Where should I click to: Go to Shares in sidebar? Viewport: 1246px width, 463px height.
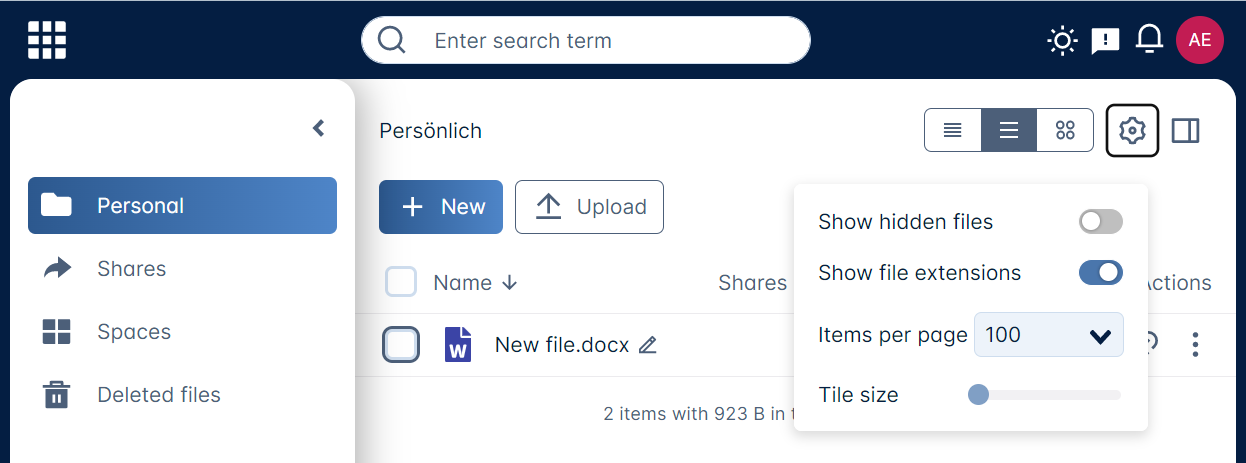[x=131, y=269]
